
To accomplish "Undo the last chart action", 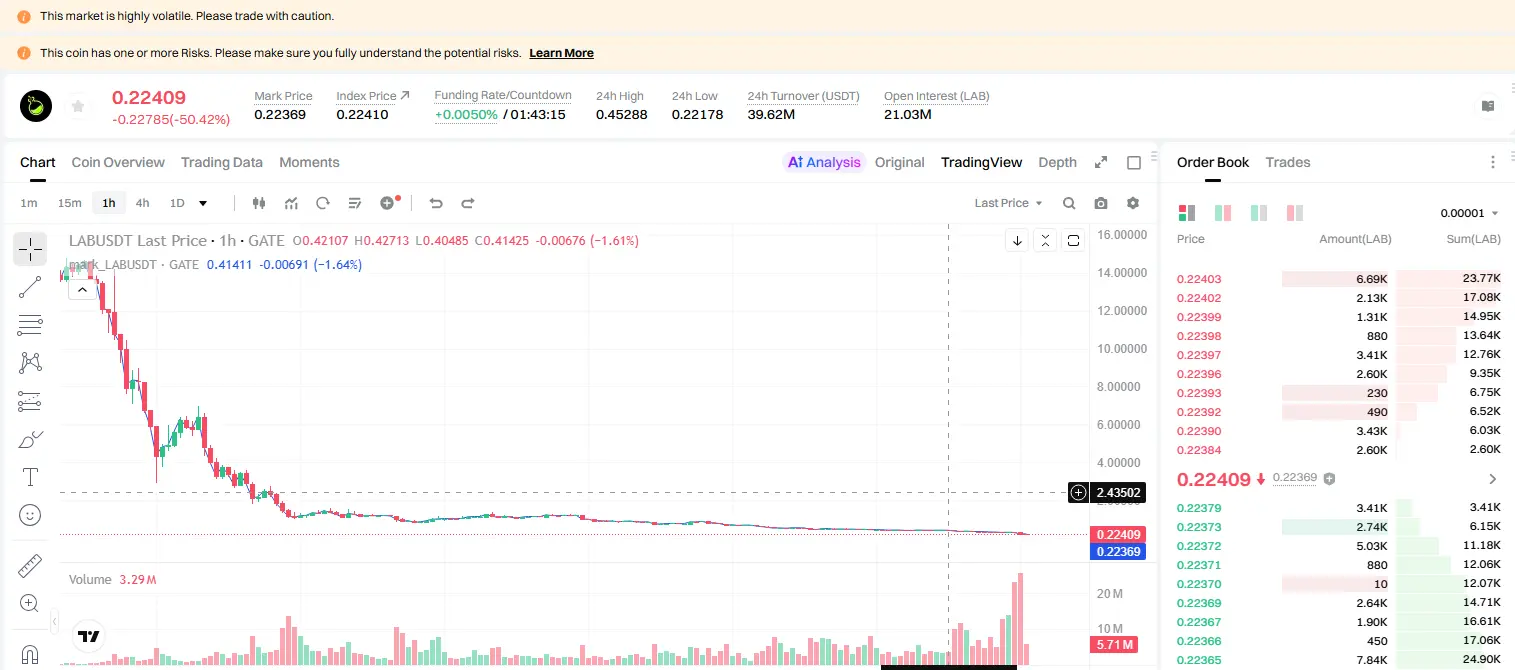I will pos(436,203).
